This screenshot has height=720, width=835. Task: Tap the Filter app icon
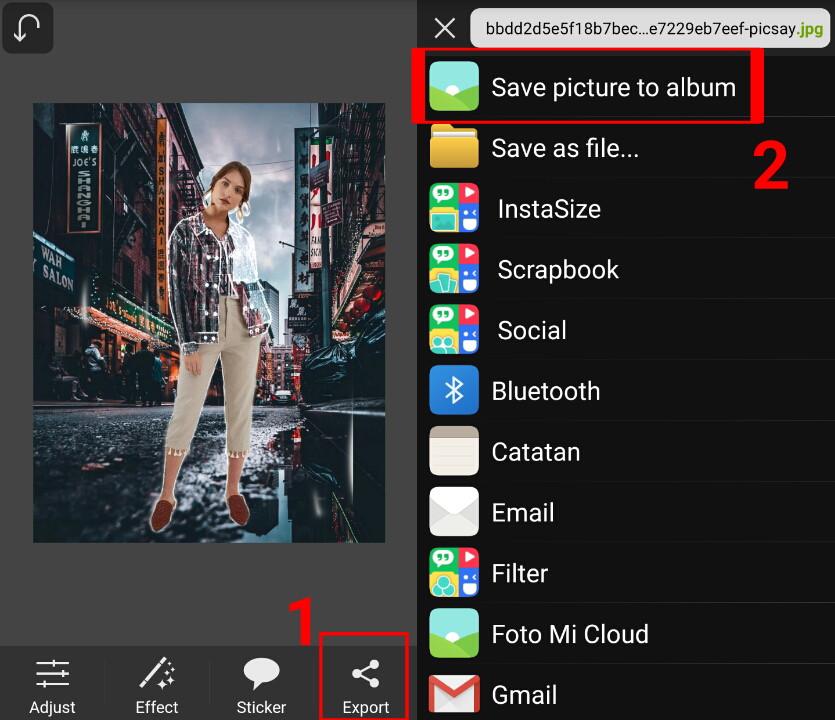click(454, 572)
